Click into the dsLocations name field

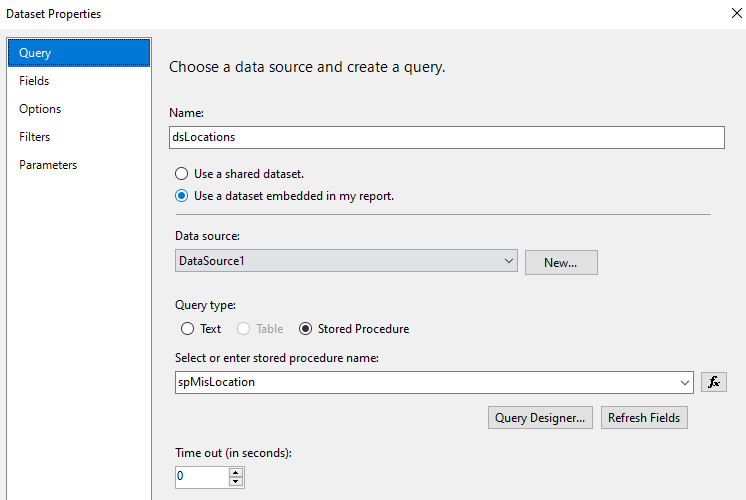pos(447,137)
